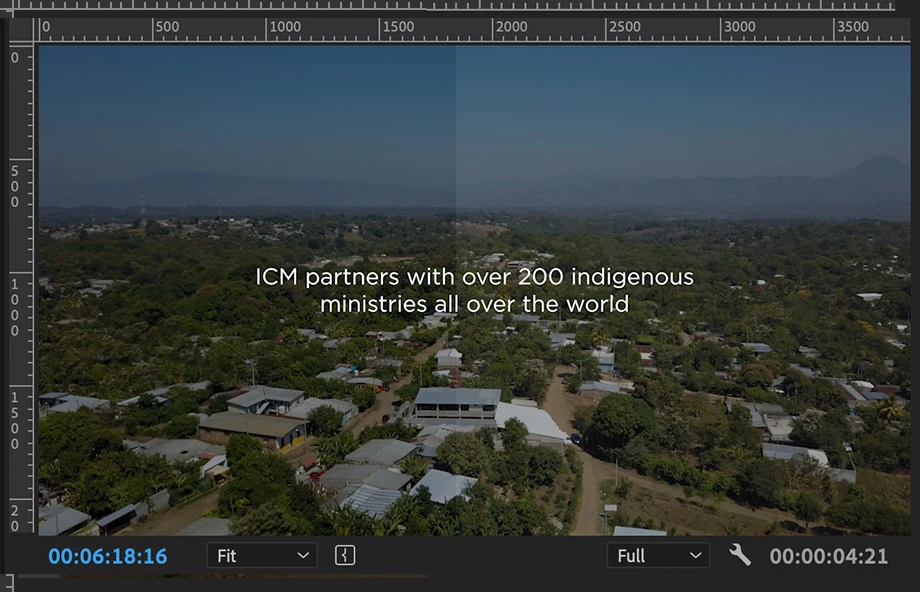Open the wrench settings menu
The height and width of the screenshot is (592, 920).
click(x=739, y=555)
